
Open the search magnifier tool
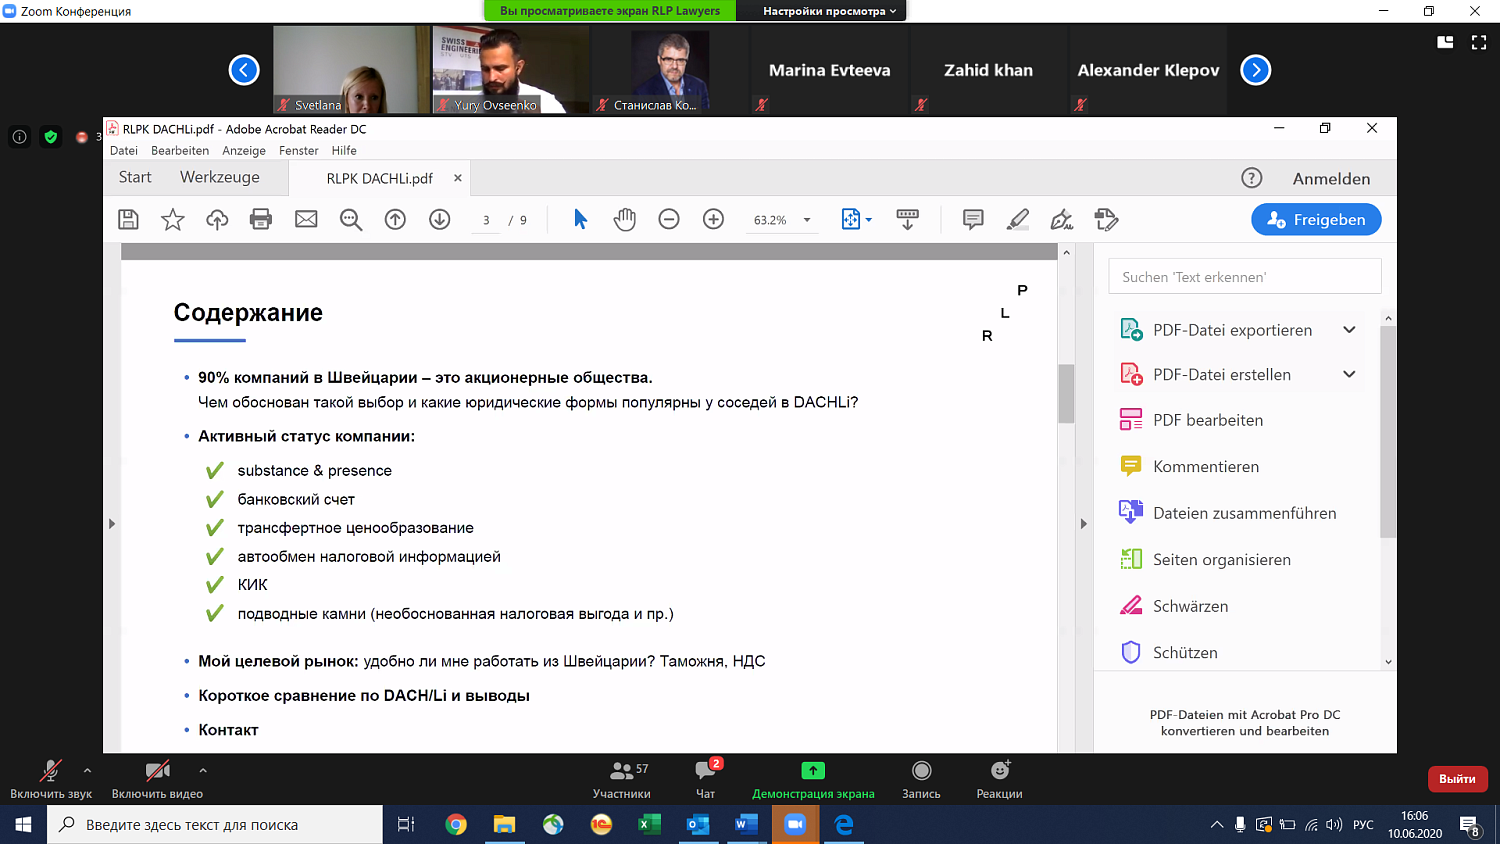pyautogui.click(x=351, y=220)
